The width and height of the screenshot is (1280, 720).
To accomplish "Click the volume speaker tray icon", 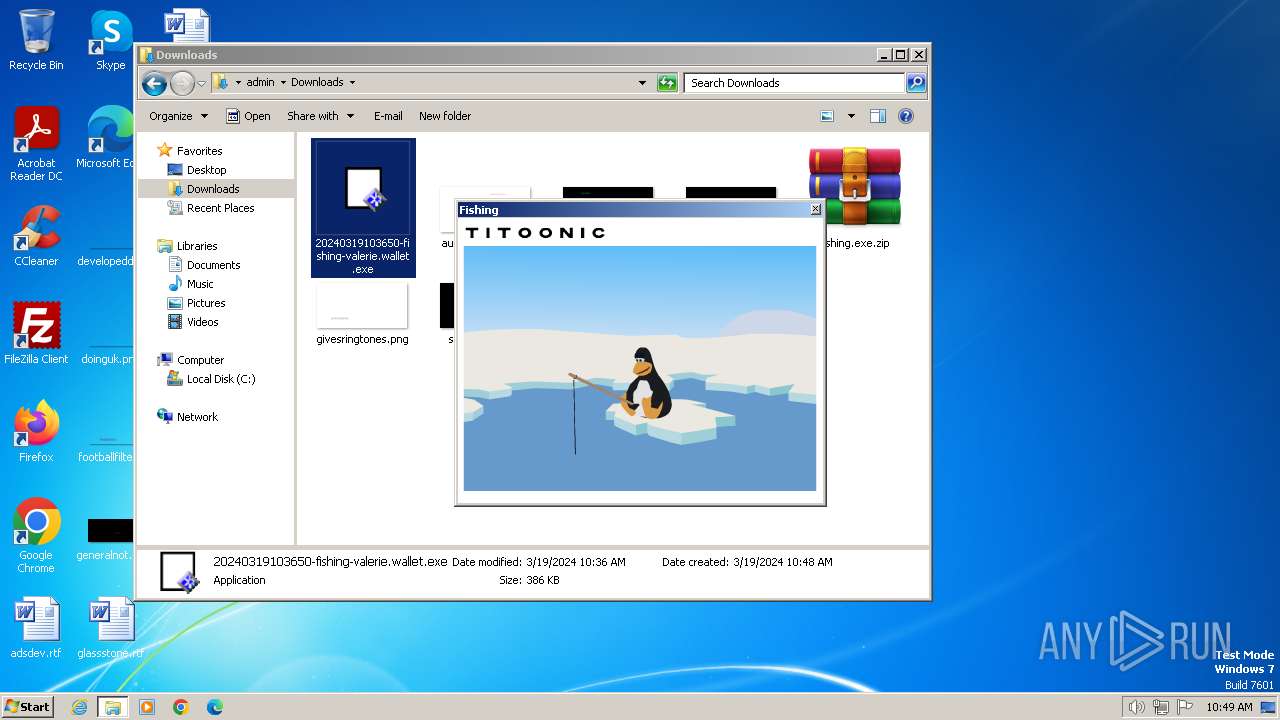I will 1136,707.
